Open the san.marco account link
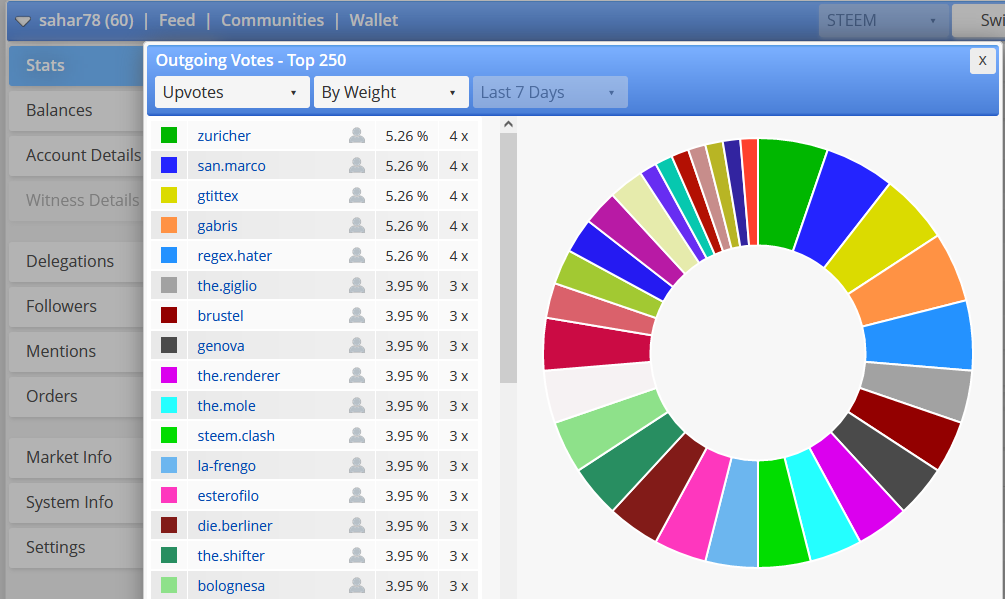The width and height of the screenshot is (1005, 599). pyautogui.click(x=231, y=166)
